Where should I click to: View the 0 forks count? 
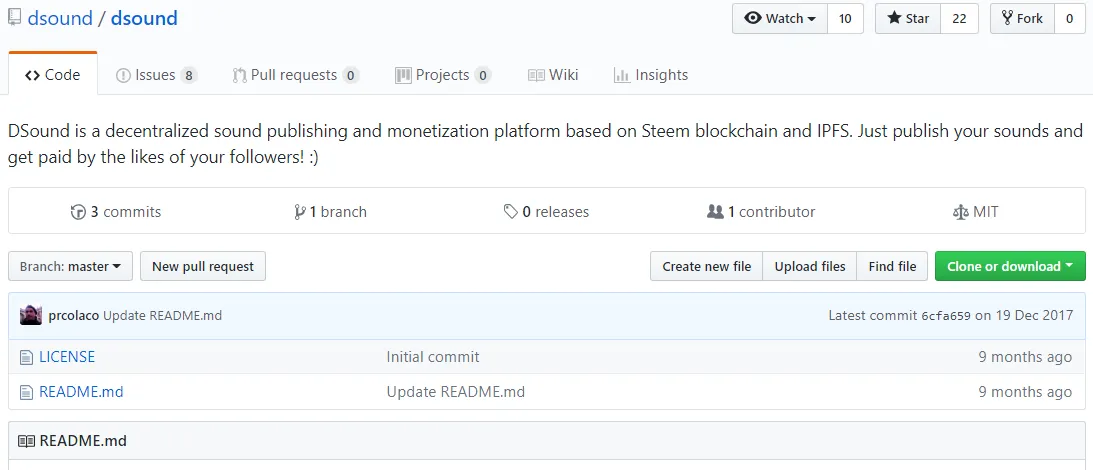click(x=1069, y=19)
